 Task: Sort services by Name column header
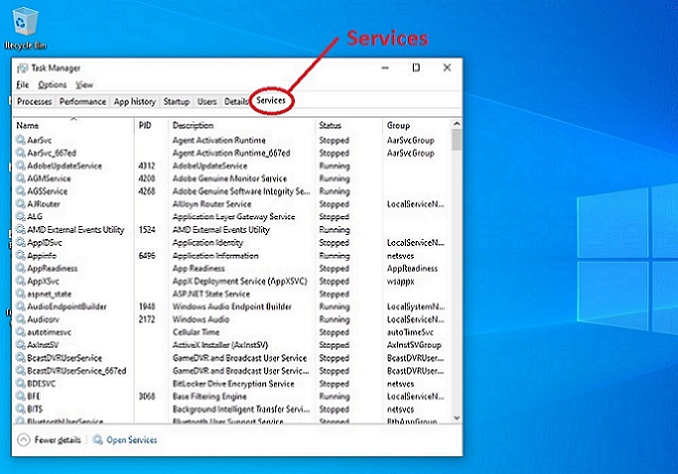pos(27,126)
